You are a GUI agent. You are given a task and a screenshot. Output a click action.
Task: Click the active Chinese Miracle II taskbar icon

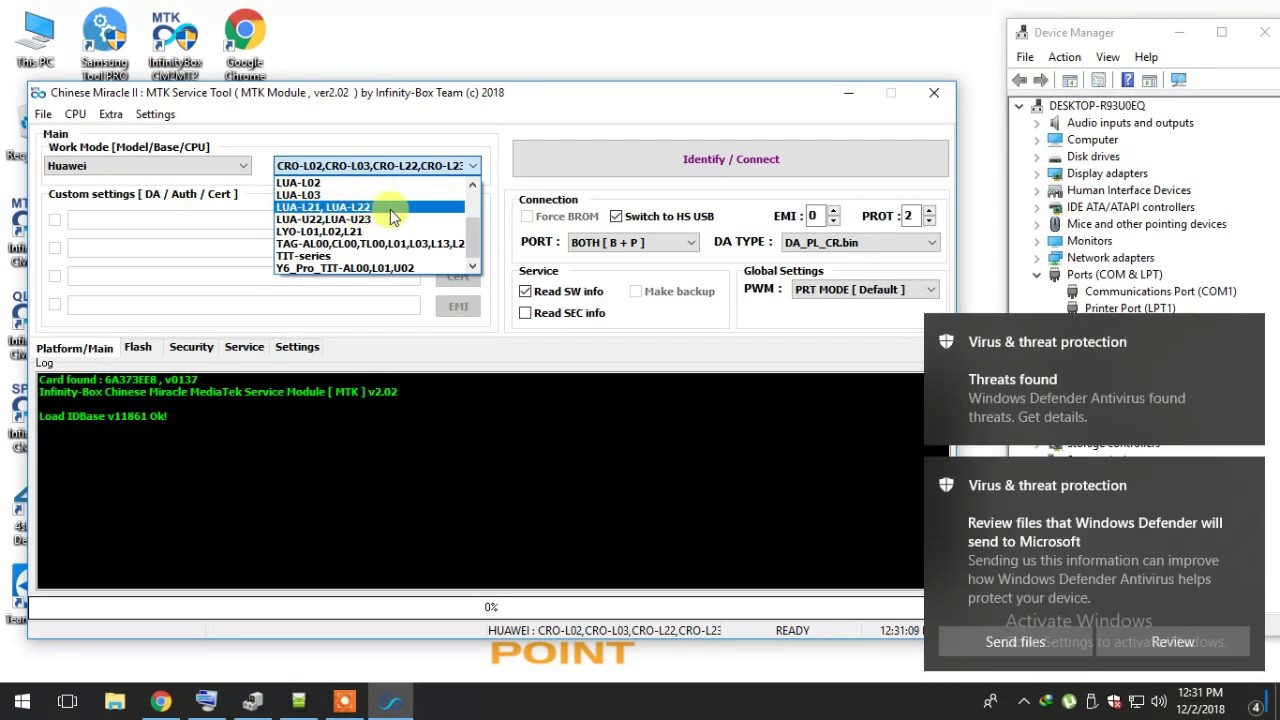point(390,701)
